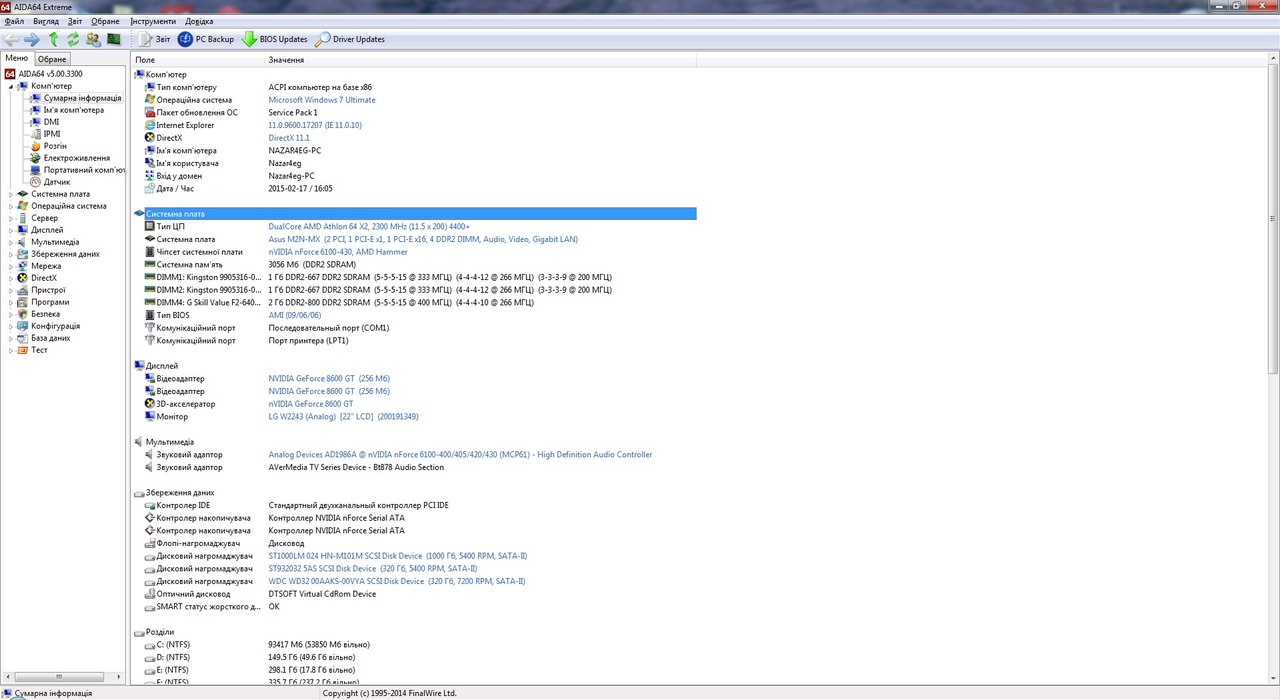
Task: Click the DirectX 11.1 value link
Action: (x=289, y=138)
